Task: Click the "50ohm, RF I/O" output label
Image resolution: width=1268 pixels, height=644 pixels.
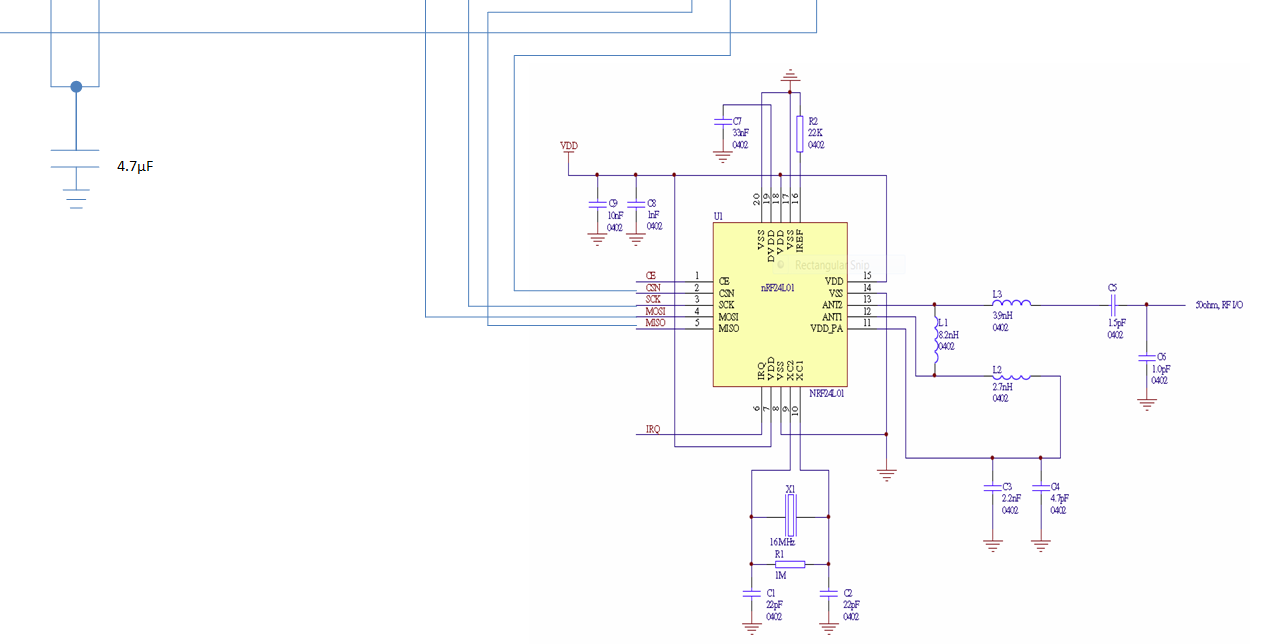Action: point(1219,304)
